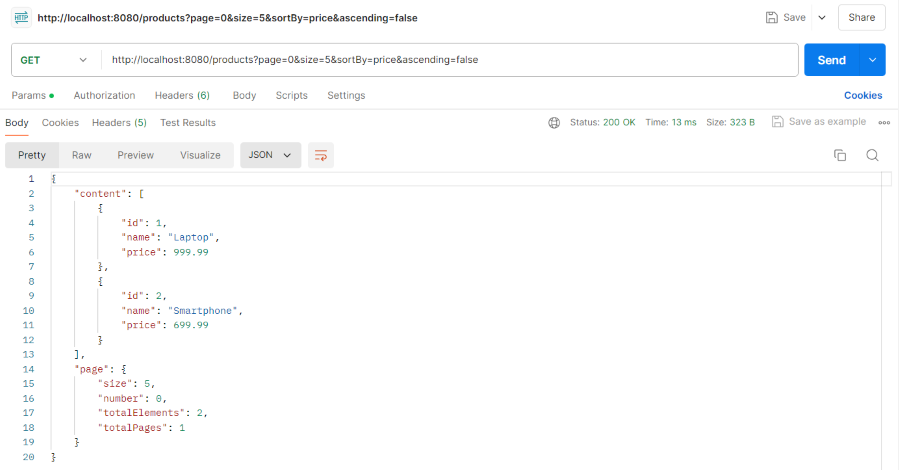Select the Visualize view mode
The width and height of the screenshot is (900, 470).
(x=200, y=155)
